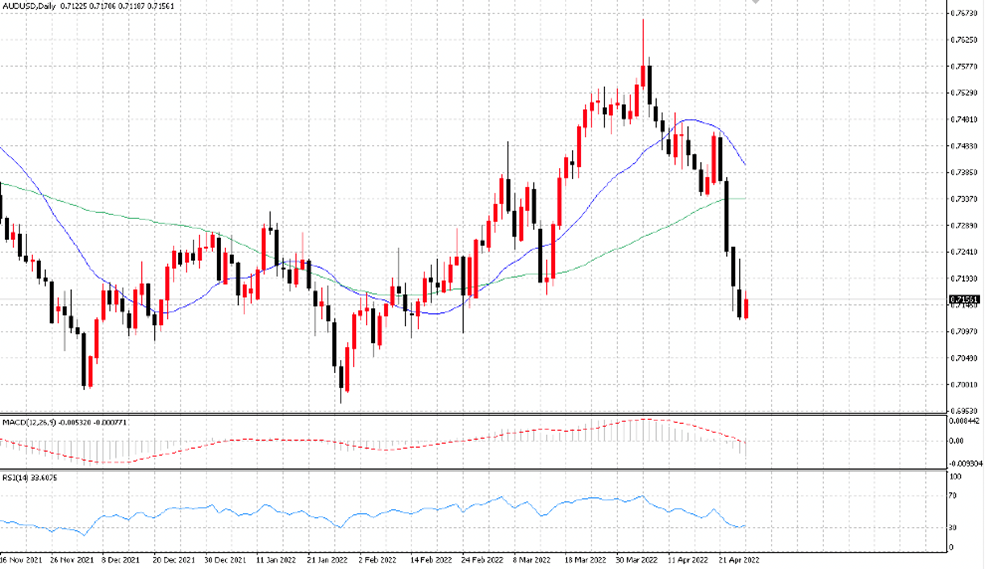
Task: Click the 30 Mar 2022 date label
Action: [x=636, y=560]
